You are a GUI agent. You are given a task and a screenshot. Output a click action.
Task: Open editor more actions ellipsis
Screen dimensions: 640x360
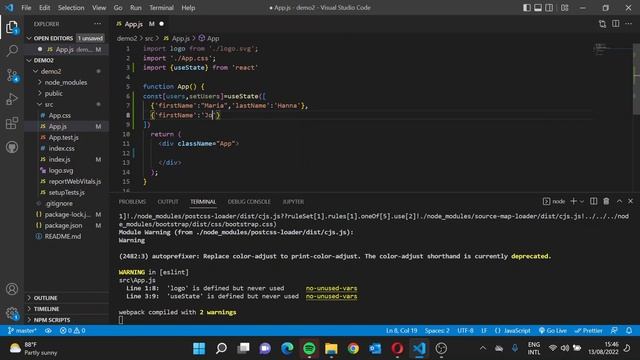(629, 24)
